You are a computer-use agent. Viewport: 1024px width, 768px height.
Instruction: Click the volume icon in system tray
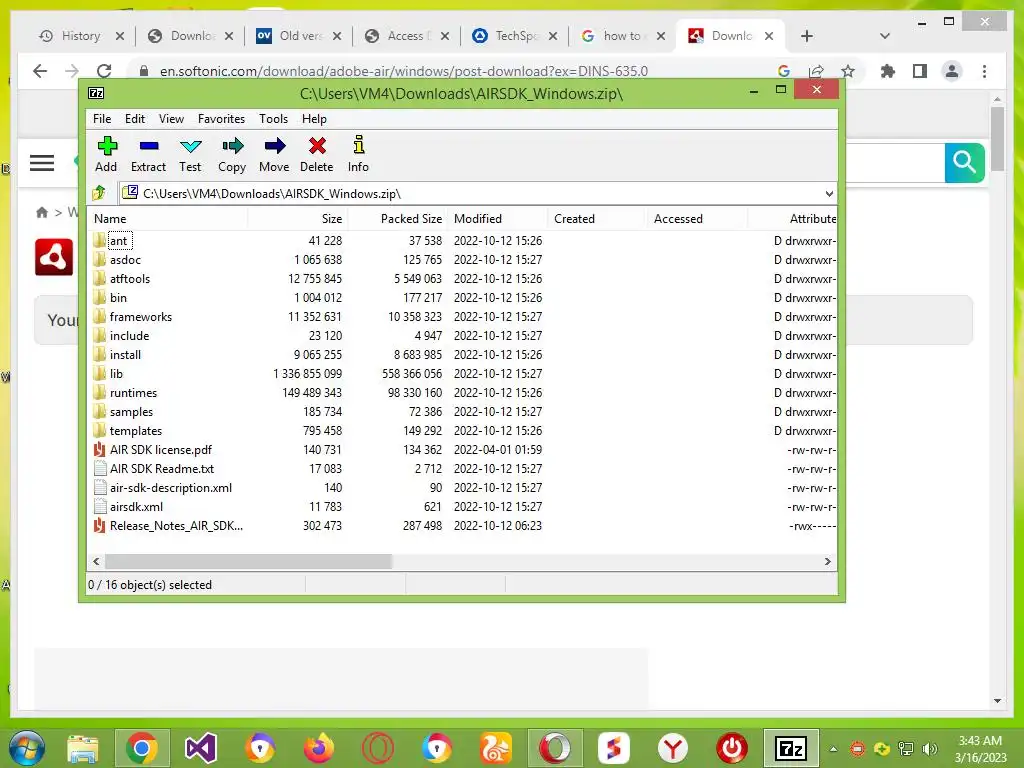pyautogui.click(x=929, y=748)
